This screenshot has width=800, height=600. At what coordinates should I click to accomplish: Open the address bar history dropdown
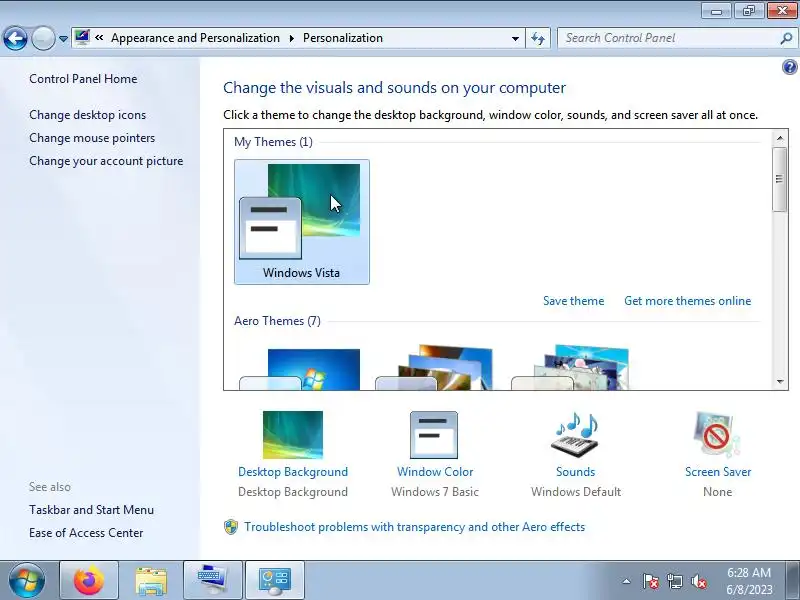[515, 39]
